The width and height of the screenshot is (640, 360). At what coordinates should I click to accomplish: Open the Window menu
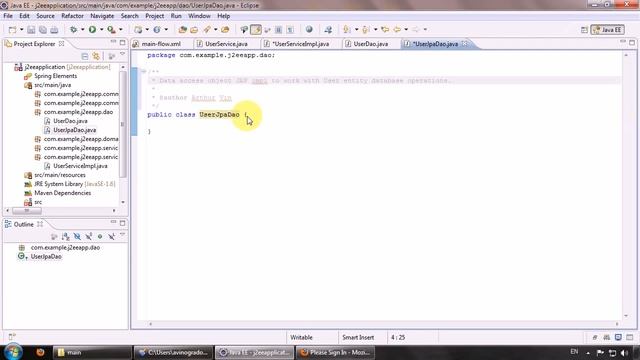point(199,16)
